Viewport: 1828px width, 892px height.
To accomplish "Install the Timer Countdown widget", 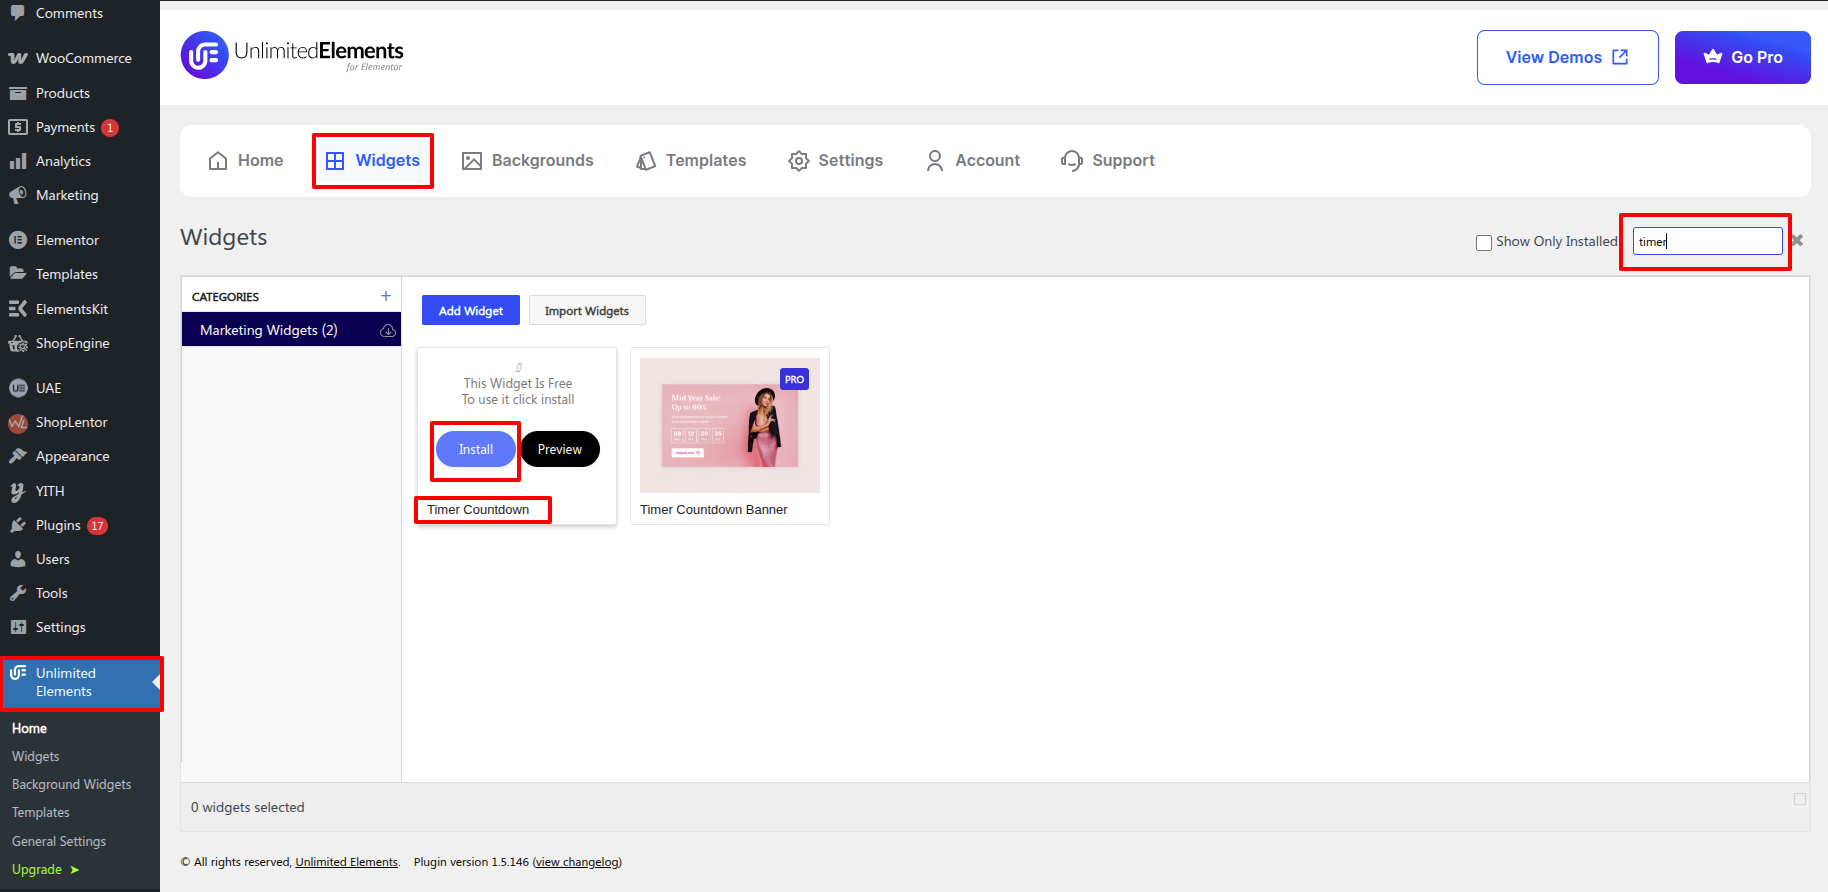I will tap(476, 449).
